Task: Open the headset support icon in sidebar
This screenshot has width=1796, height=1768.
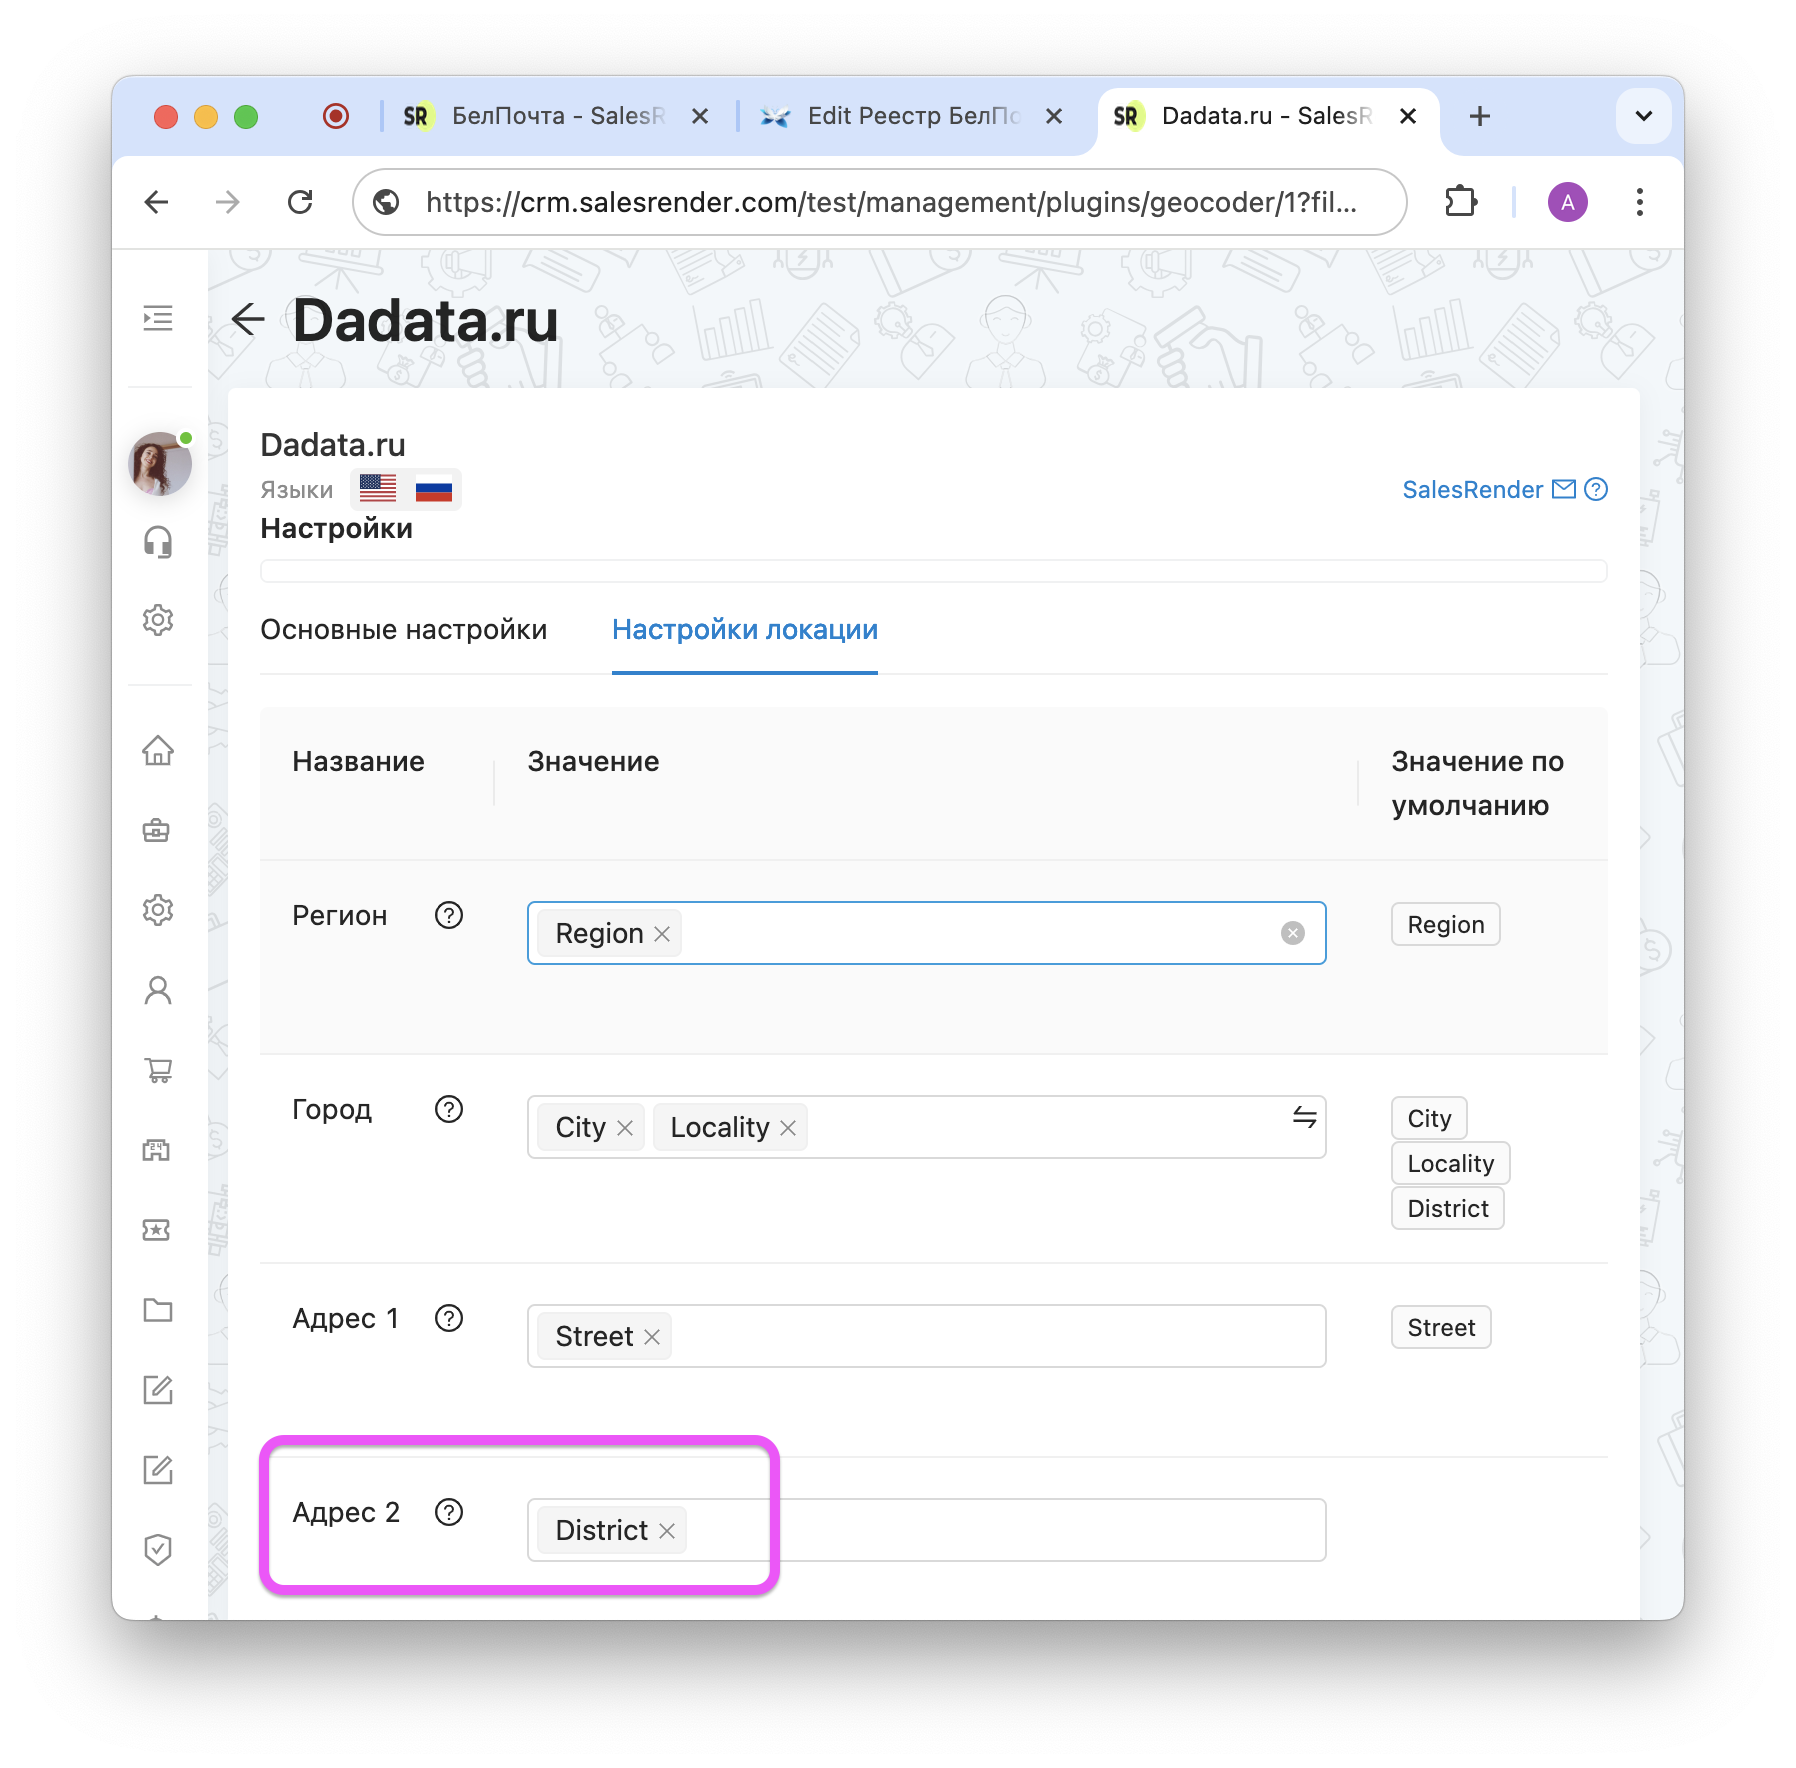Action: tap(158, 542)
